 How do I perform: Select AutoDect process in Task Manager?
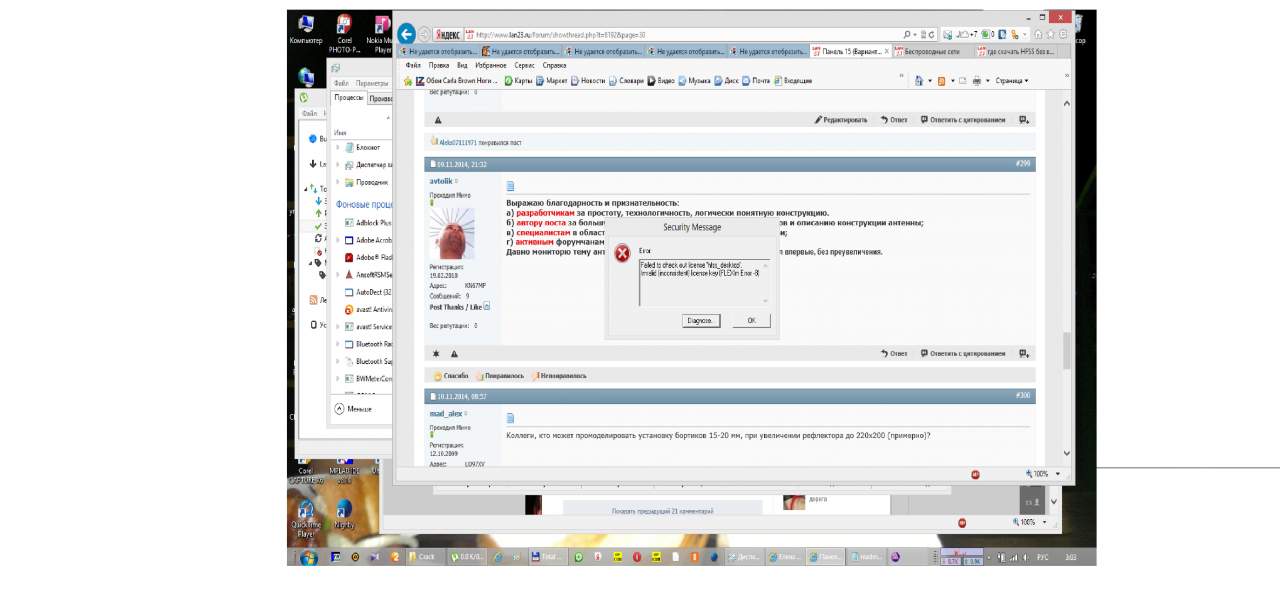(367, 292)
